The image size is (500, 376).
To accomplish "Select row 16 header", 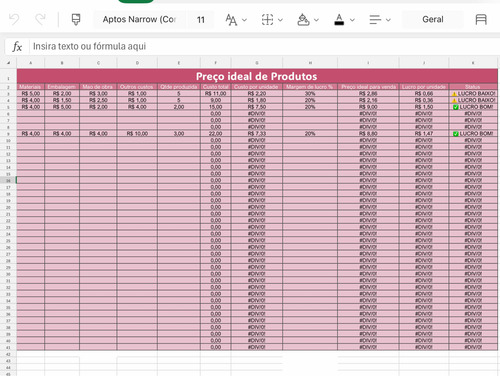I will tap(8, 180).
